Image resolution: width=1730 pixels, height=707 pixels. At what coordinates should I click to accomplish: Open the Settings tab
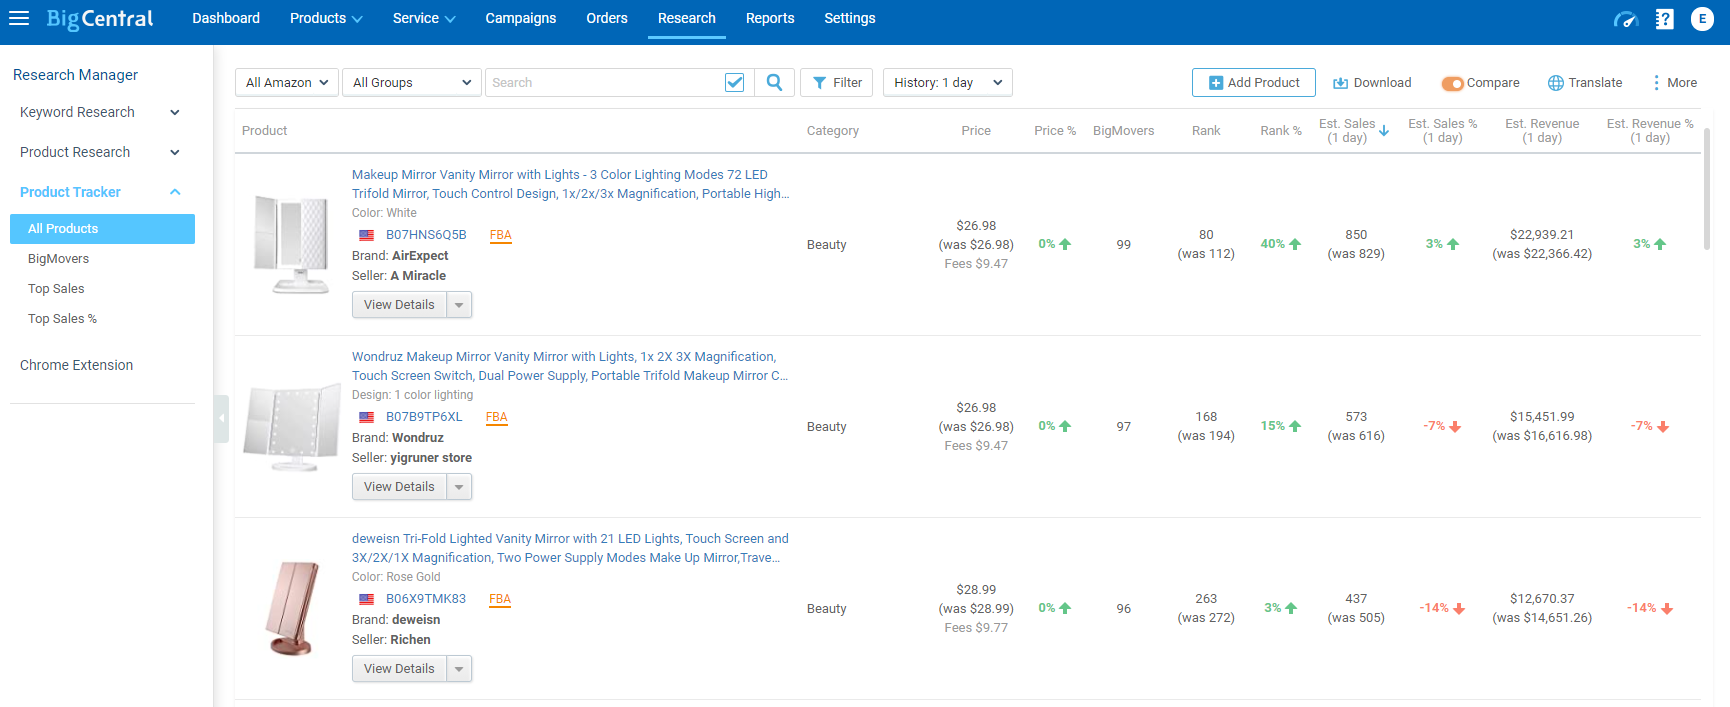(850, 18)
